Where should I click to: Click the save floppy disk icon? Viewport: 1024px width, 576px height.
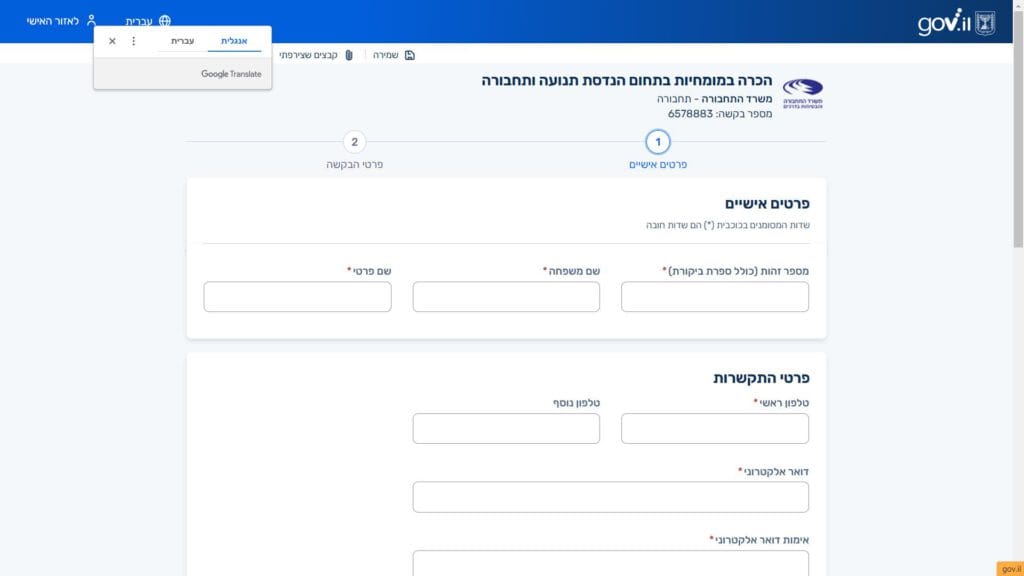point(410,55)
